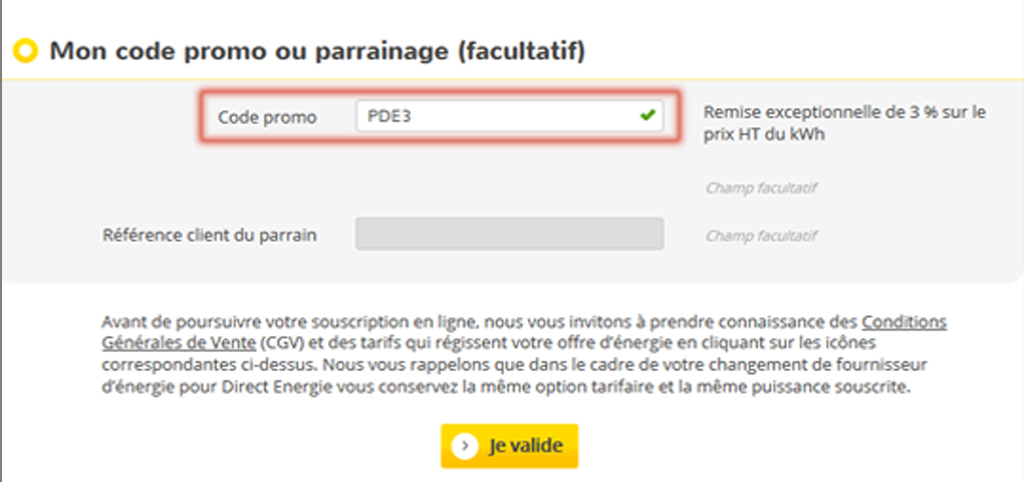Screen dimensions: 1024x482
Task: Click the (facultatif) word in the heading
Action: click(x=520, y=52)
